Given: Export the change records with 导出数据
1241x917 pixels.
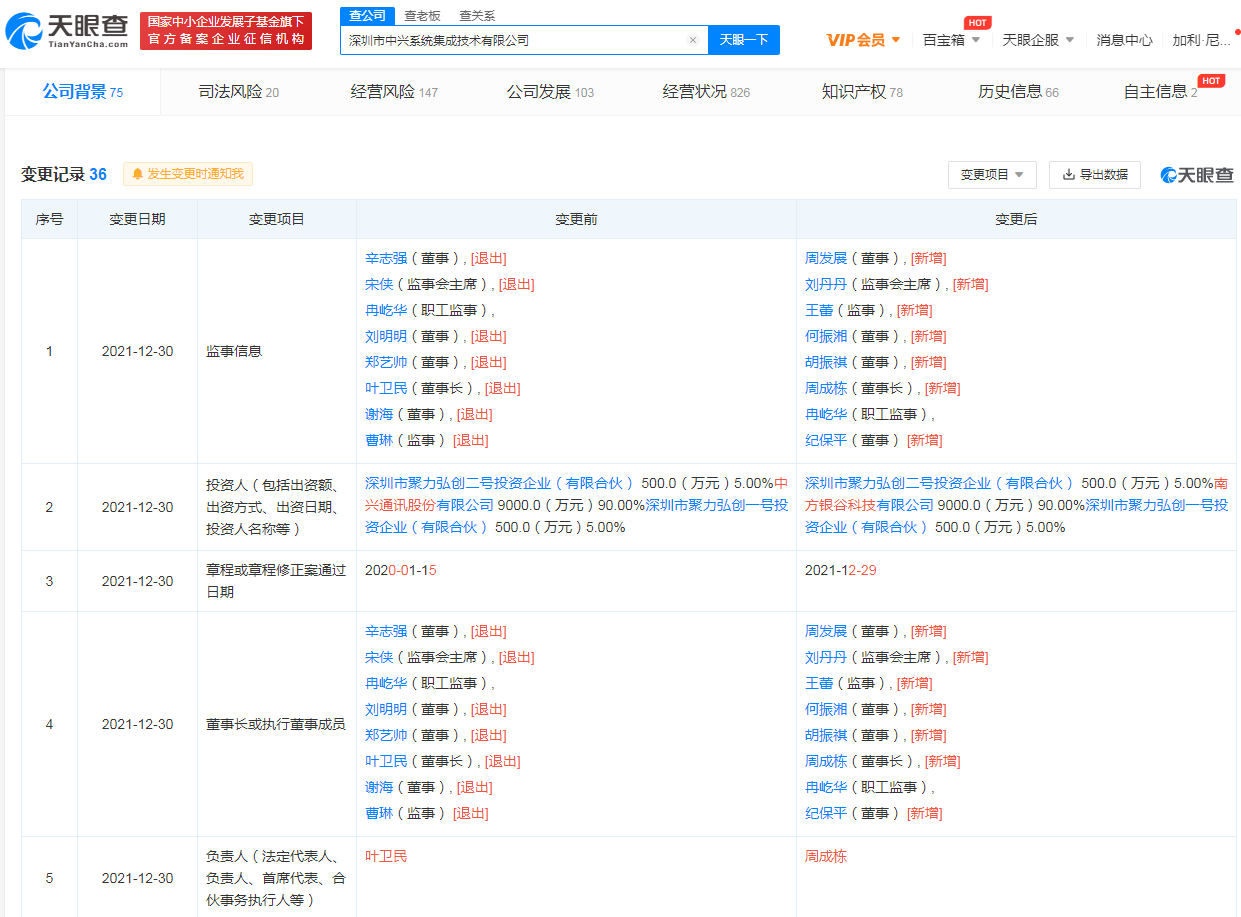Looking at the screenshot, I should [x=1095, y=175].
